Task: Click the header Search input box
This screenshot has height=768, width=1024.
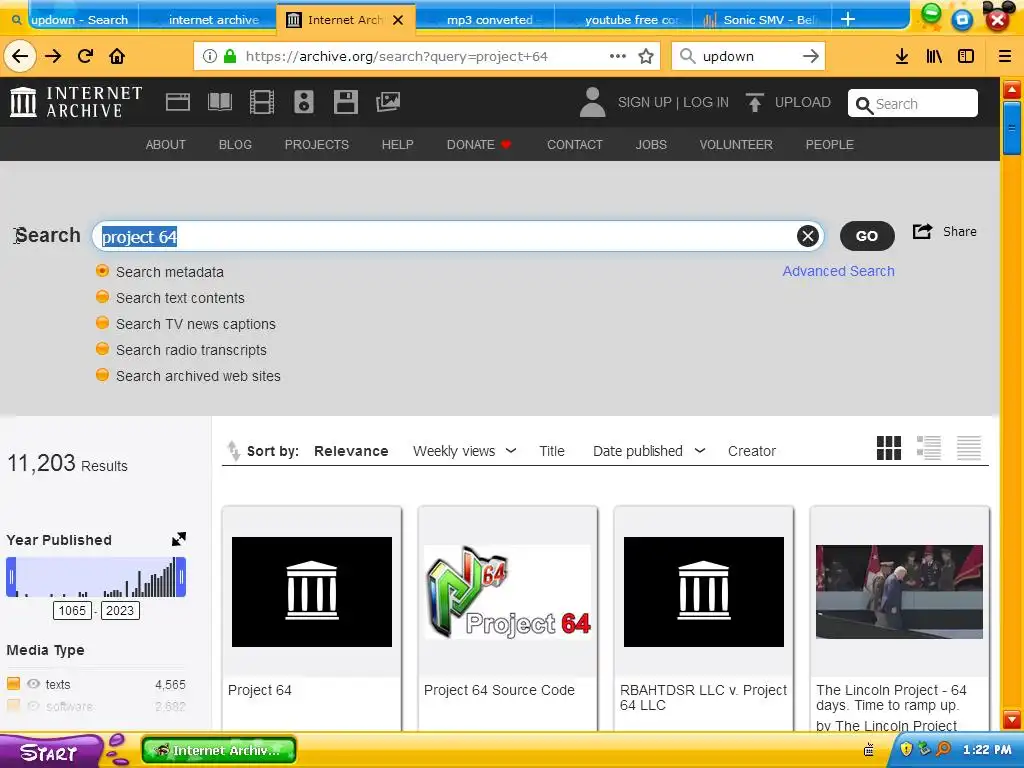Action: pyautogui.click(x=912, y=103)
